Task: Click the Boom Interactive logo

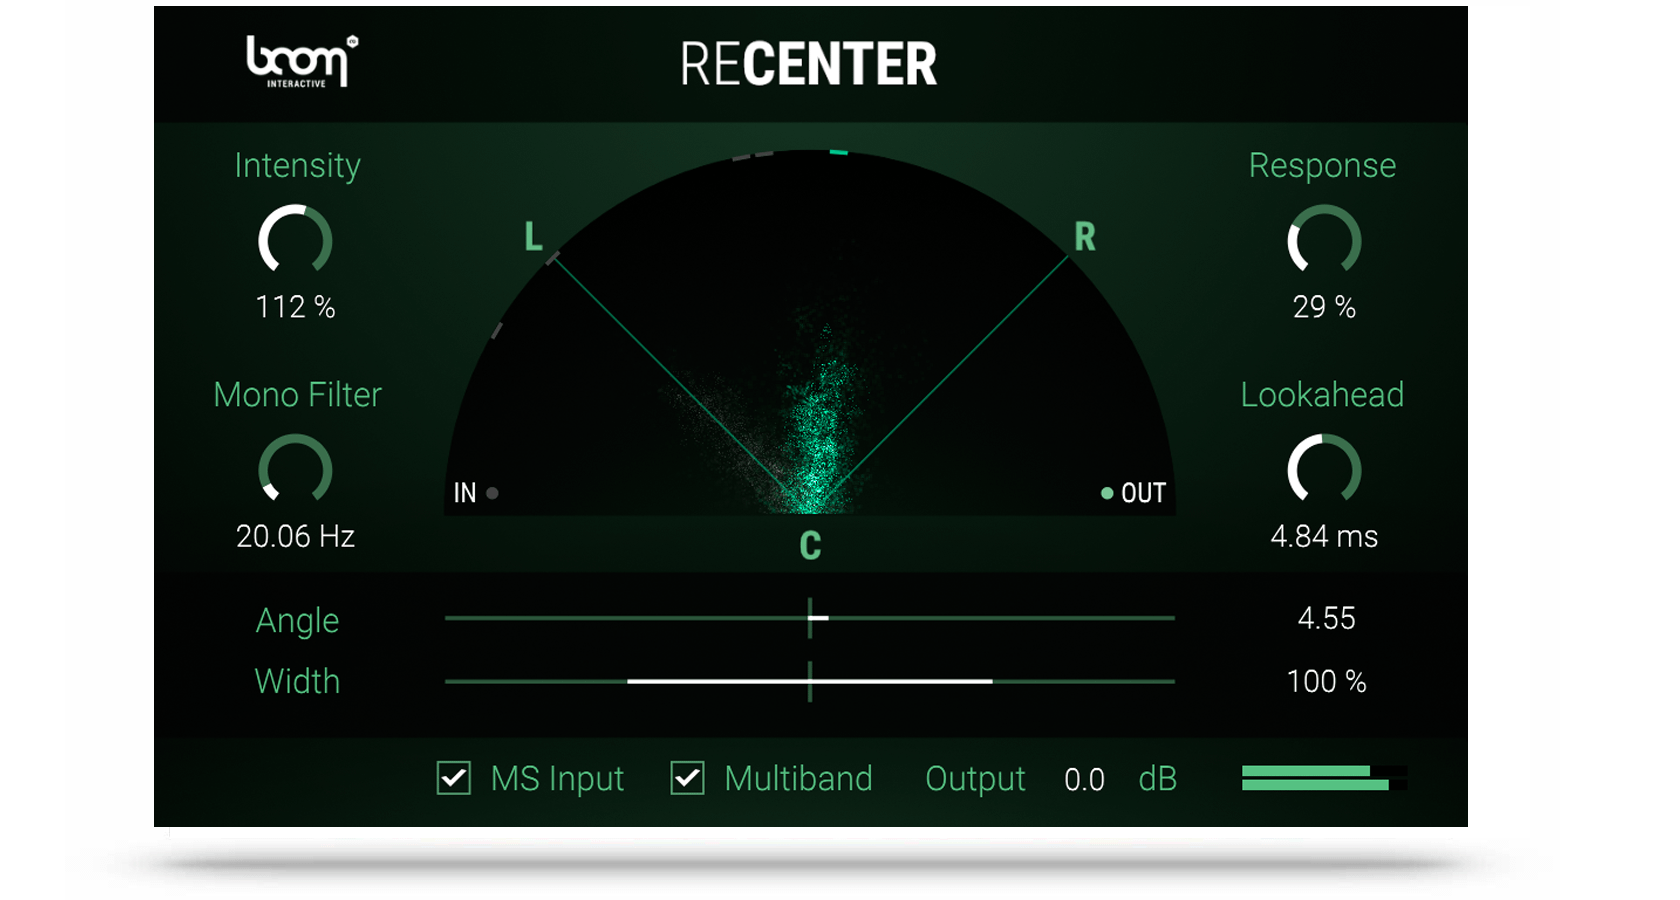Action: tap(302, 62)
